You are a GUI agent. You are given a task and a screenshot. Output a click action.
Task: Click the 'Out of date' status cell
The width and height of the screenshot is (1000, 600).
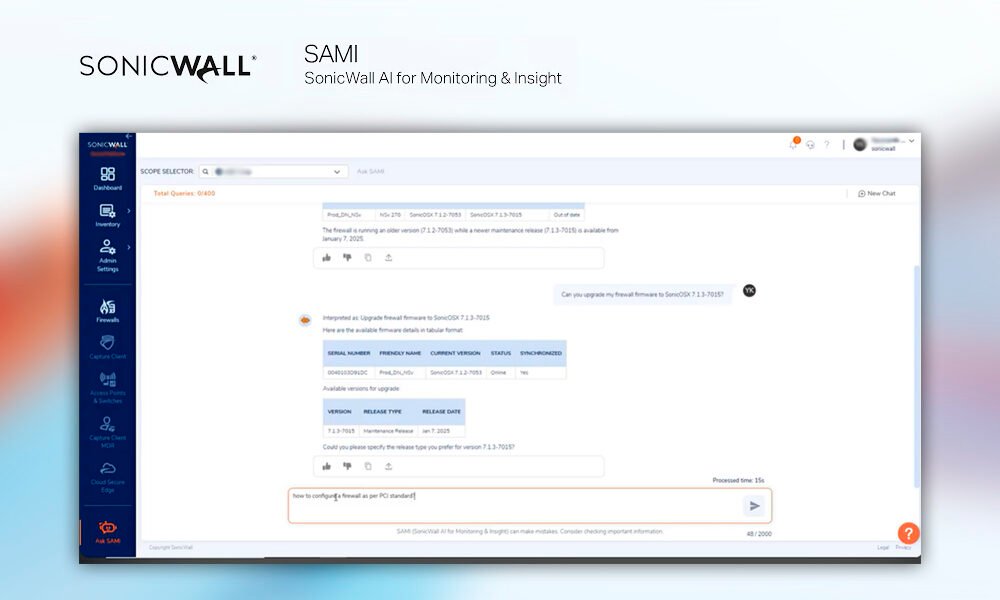(566, 215)
